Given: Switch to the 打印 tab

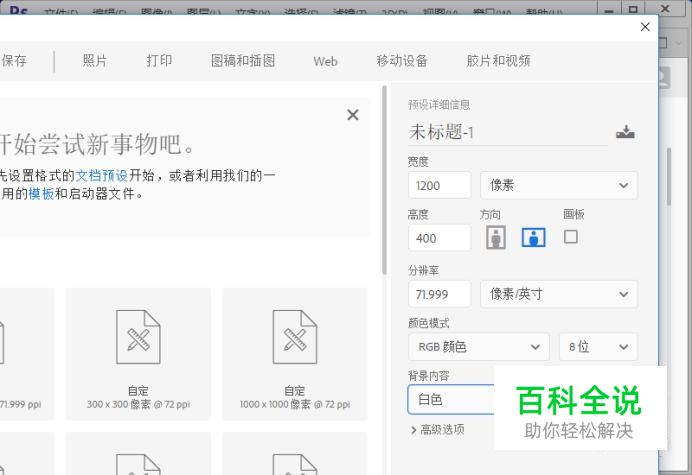Looking at the screenshot, I should pos(159,60).
